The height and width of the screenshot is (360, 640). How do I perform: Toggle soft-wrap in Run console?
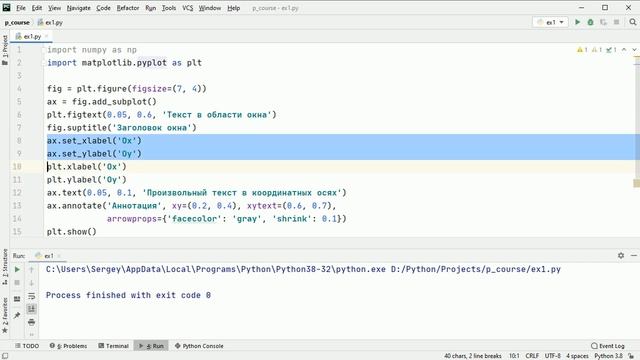point(31,296)
